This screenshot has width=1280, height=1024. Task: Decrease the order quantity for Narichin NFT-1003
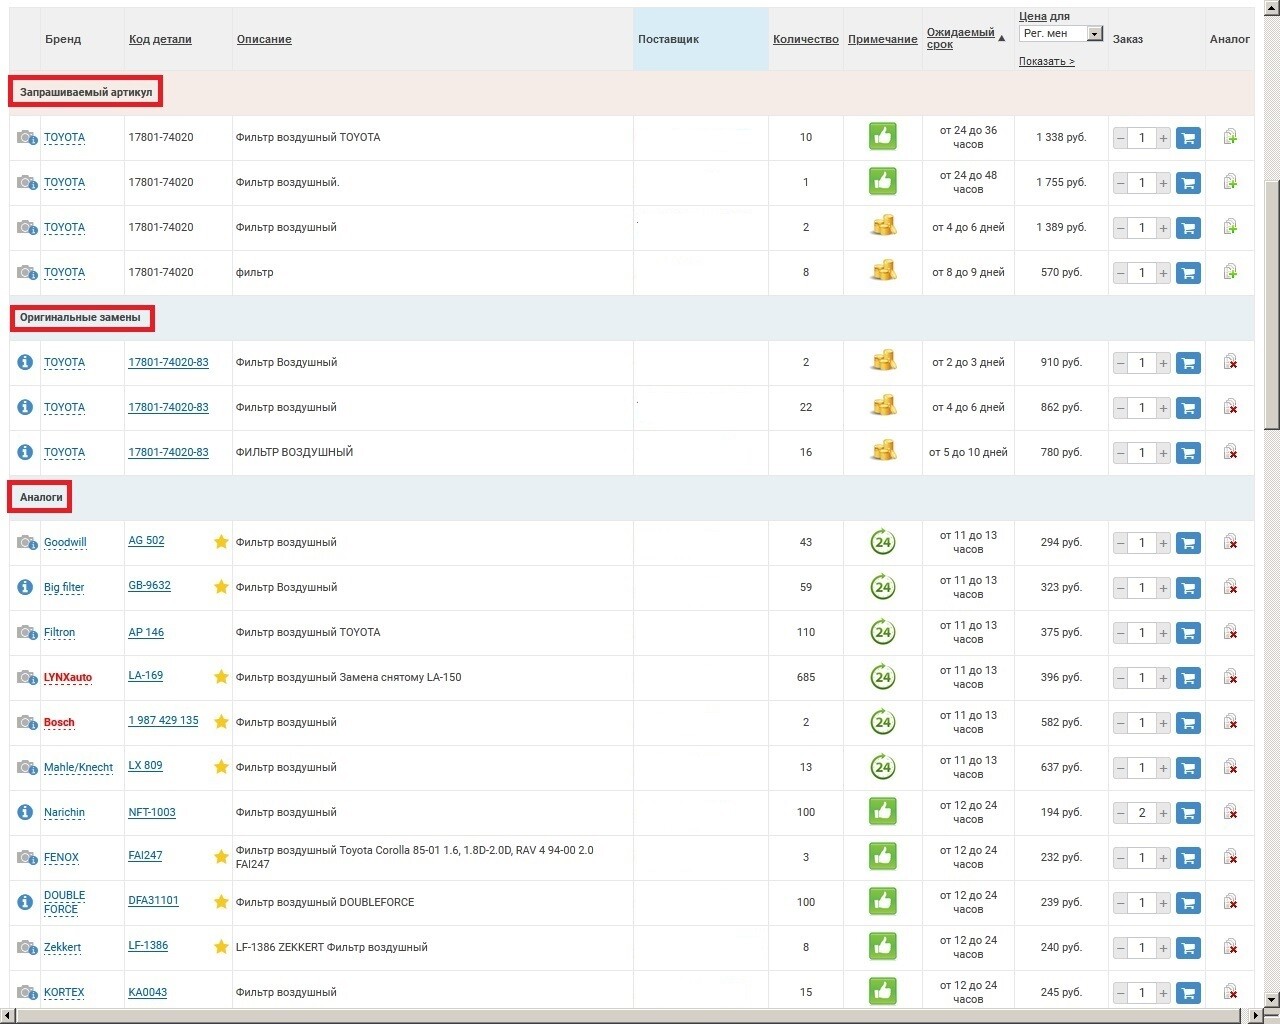click(1120, 813)
